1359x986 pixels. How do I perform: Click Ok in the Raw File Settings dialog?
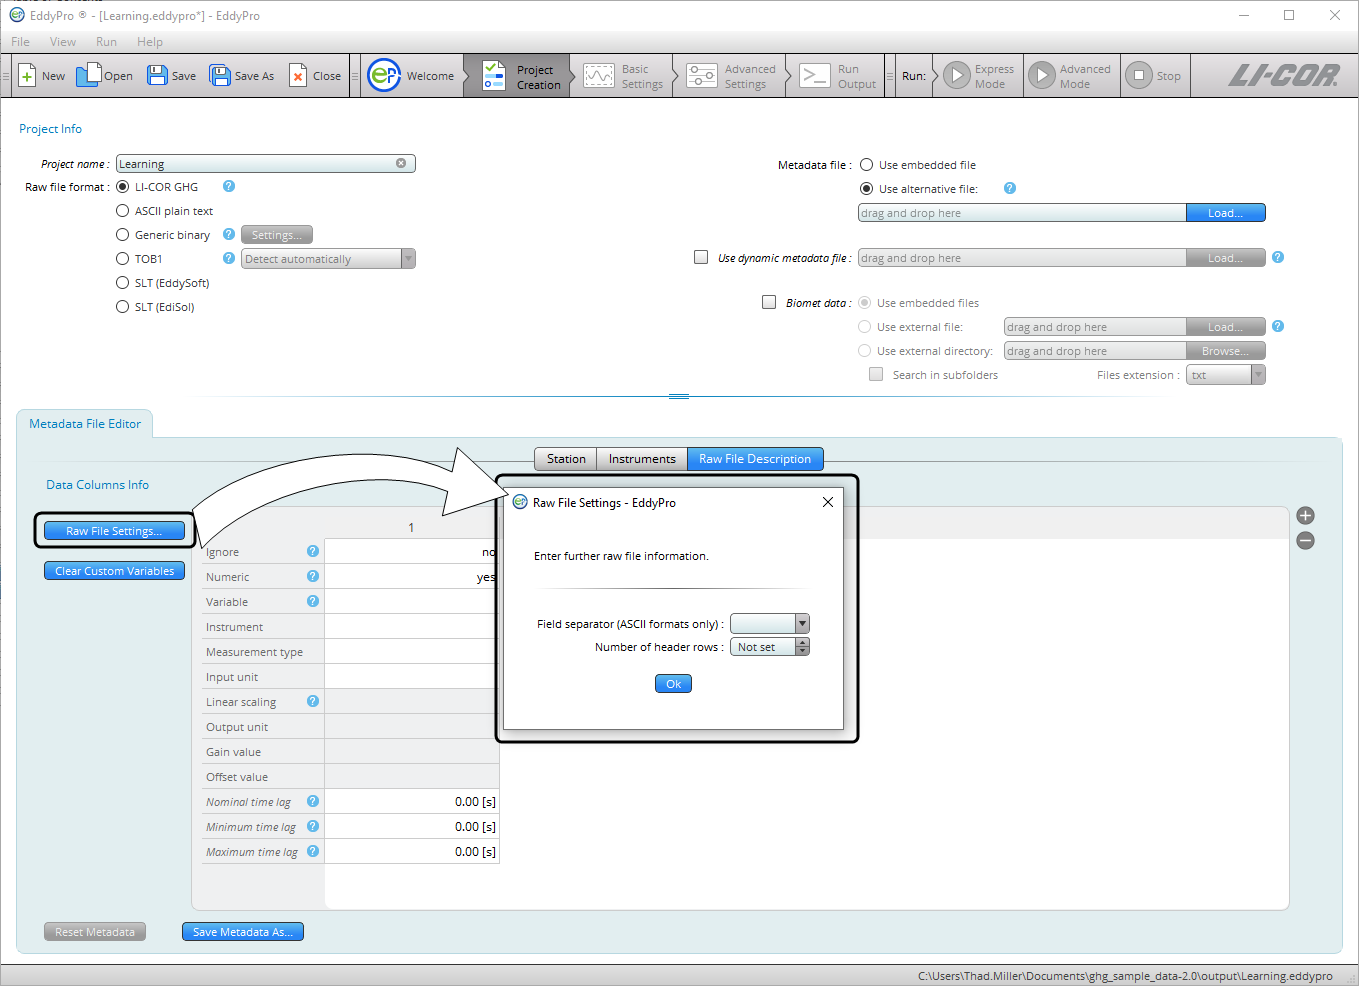click(673, 684)
